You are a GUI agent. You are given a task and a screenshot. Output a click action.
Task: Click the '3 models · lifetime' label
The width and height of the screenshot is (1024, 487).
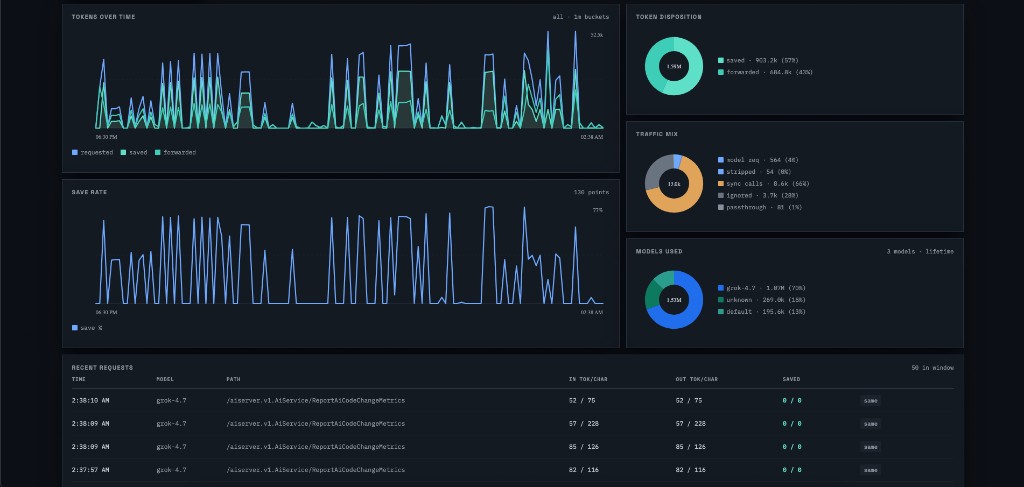point(920,251)
